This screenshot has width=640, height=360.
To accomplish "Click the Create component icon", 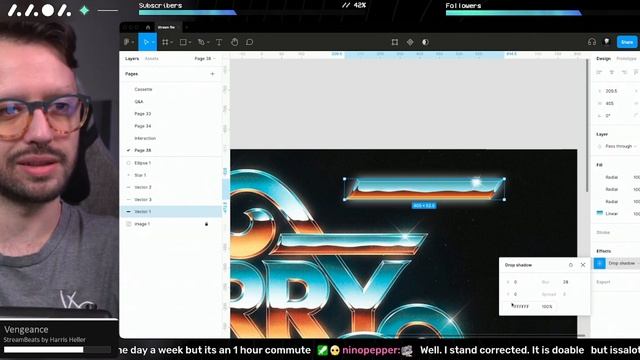I will [x=410, y=42].
